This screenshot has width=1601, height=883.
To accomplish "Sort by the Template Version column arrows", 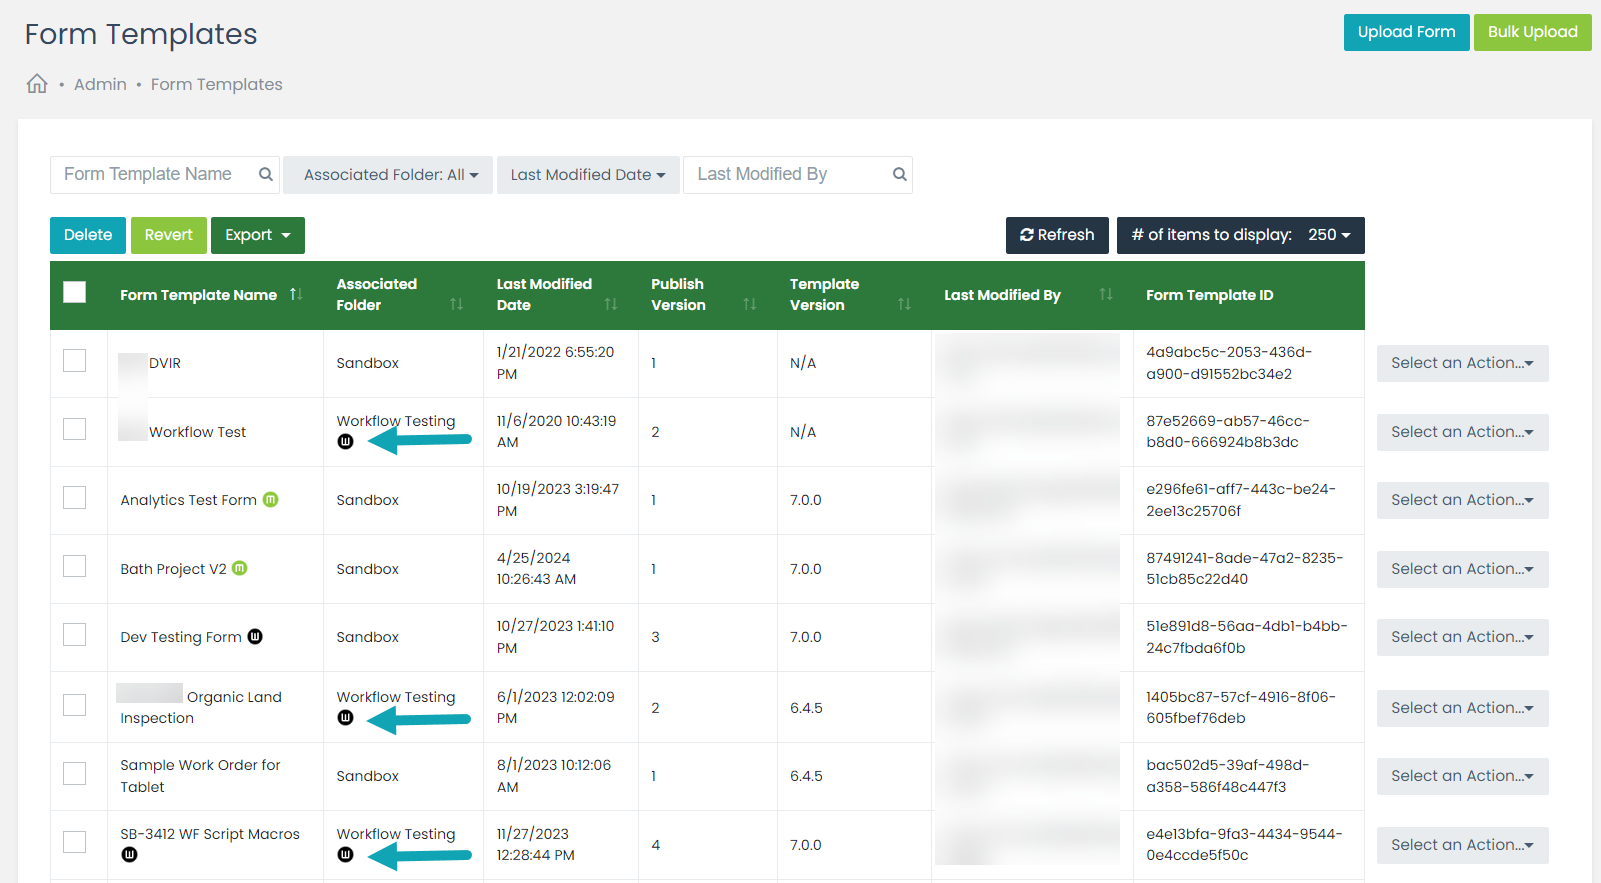I will point(903,304).
